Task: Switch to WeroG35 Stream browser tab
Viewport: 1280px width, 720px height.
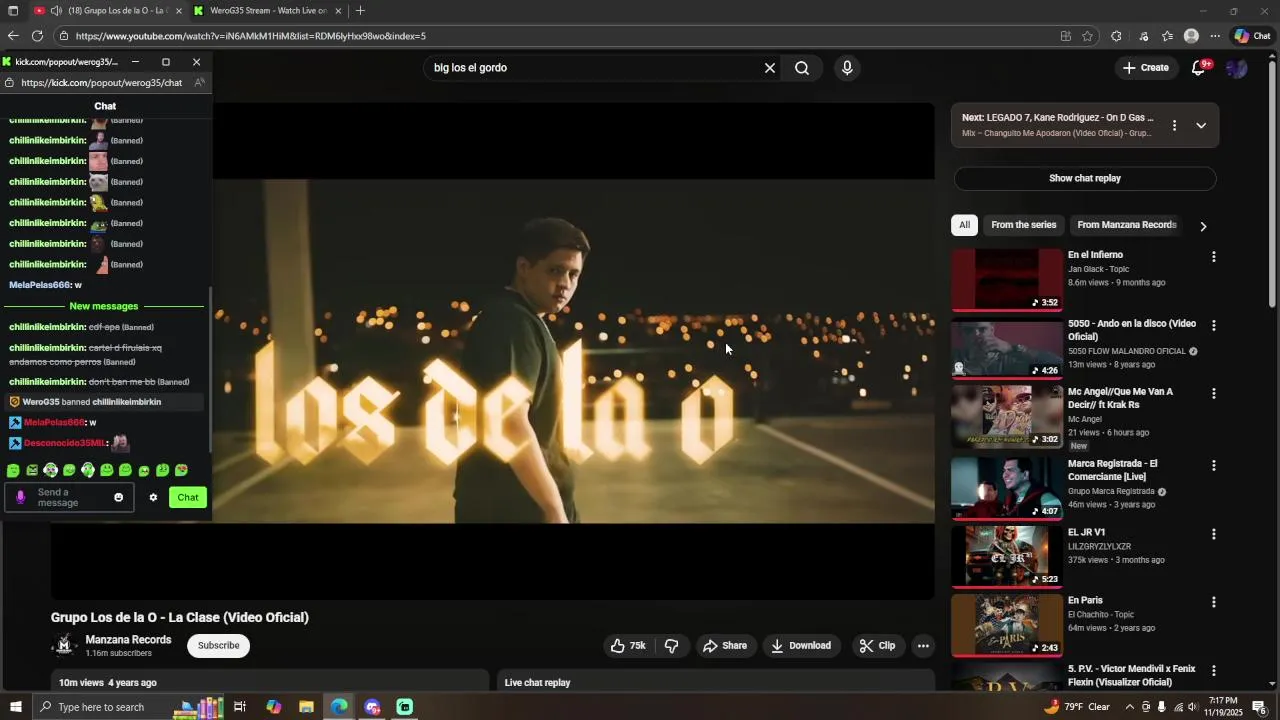Action: point(268,11)
